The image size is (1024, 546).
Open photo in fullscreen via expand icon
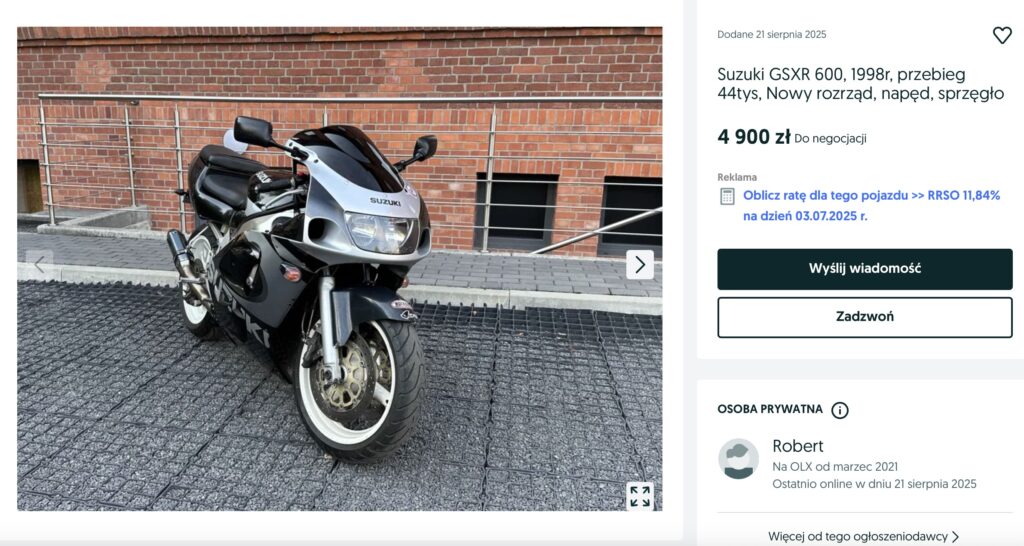click(x=640, y=496)
